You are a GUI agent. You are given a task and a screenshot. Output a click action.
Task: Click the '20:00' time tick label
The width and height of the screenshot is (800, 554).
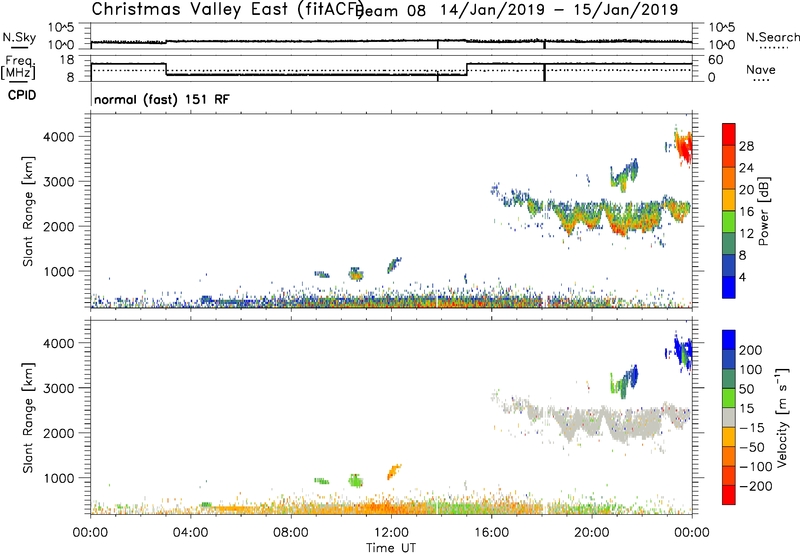coord(592,533)
